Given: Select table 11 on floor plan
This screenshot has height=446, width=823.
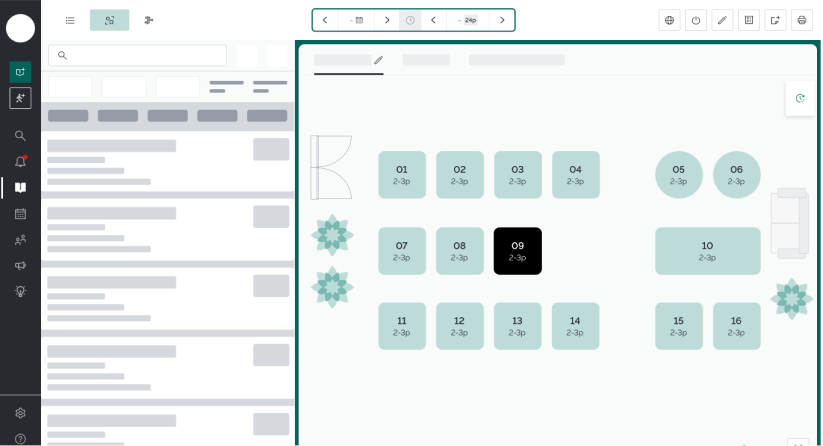Looking at the screenshot, I should tap(402, 326).
